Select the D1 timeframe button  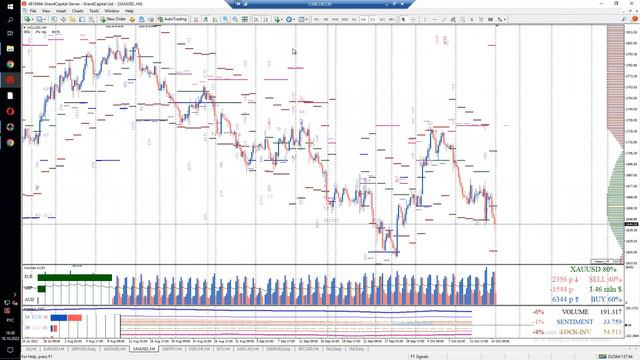(x=373, y=19)
